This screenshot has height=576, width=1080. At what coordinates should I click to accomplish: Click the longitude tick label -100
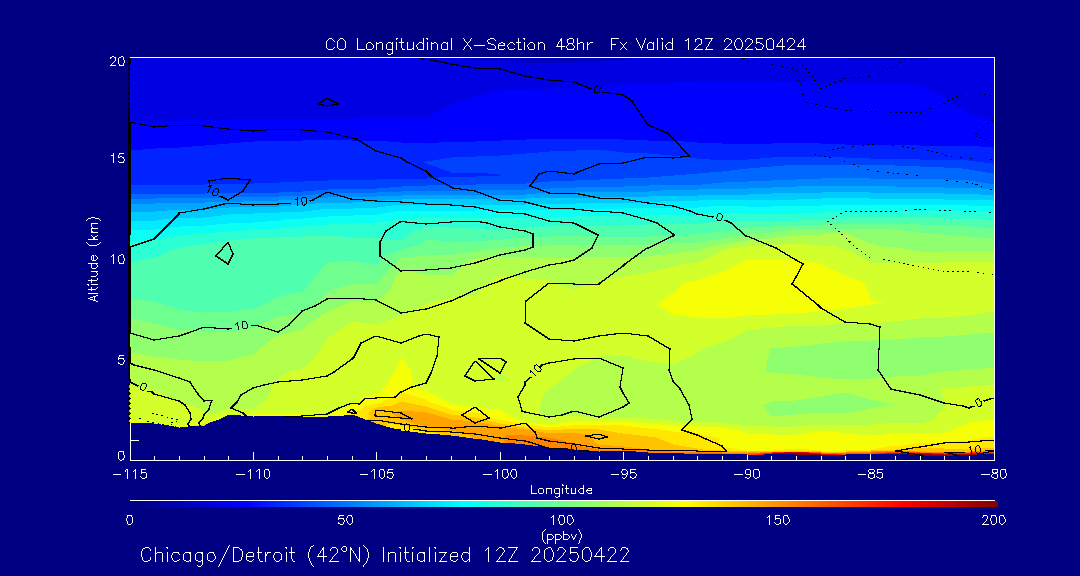coord(499,475)
